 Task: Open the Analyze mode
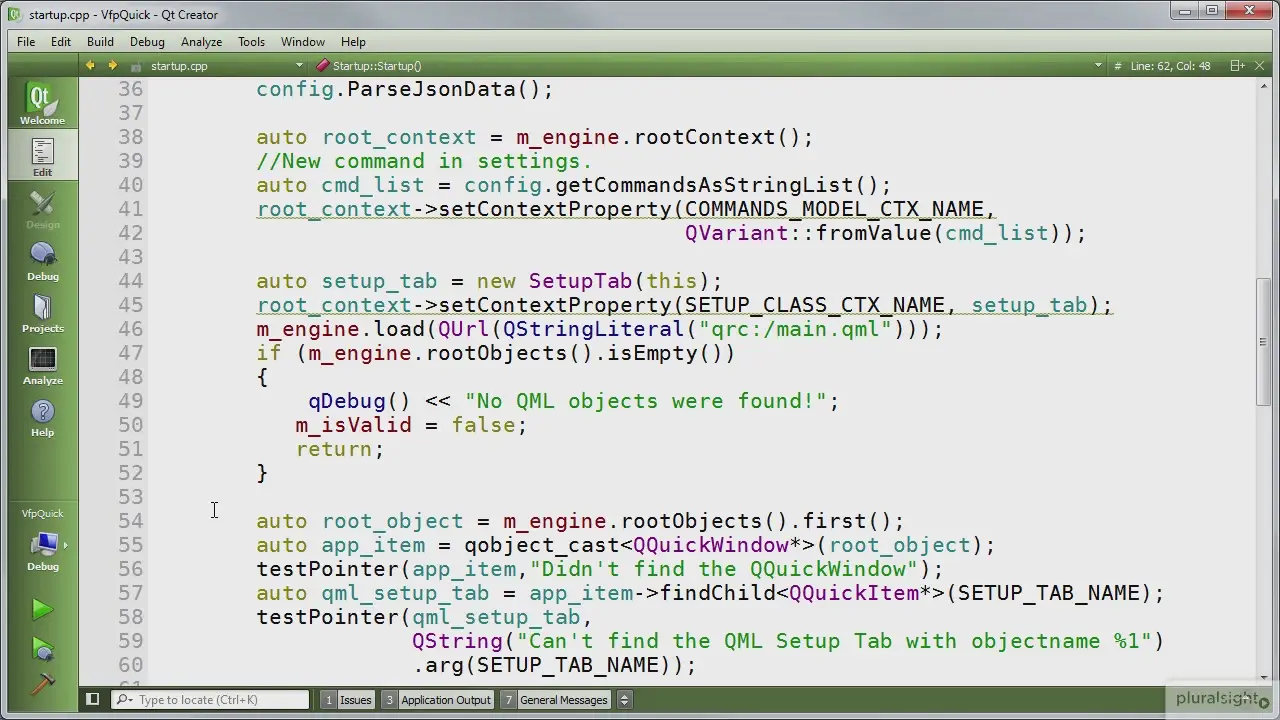click(x=42, y=364)
